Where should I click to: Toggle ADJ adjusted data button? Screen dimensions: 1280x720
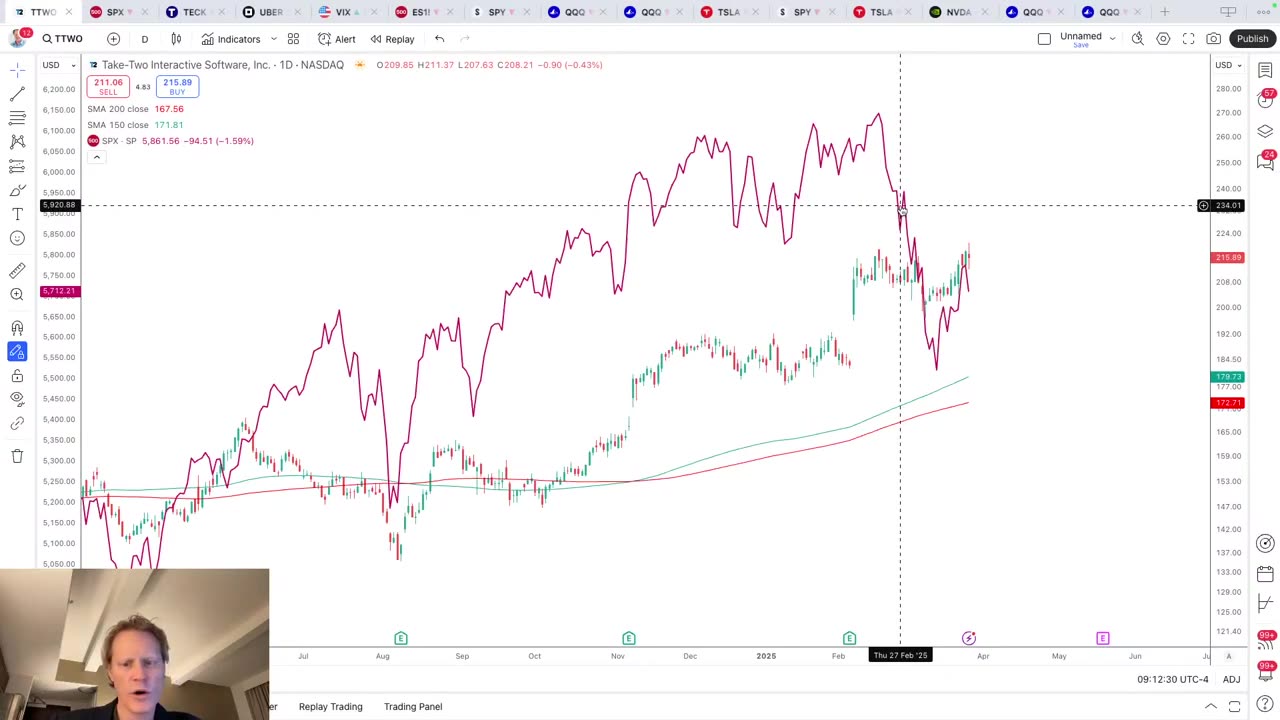[x=1231, y=680]
